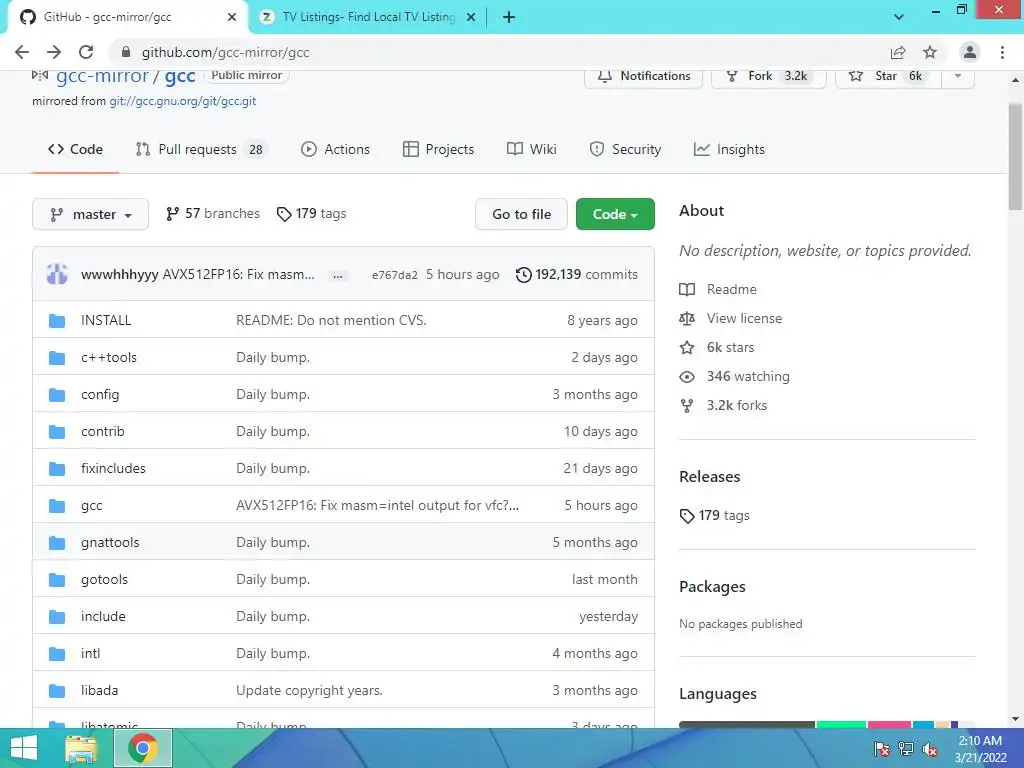Open the Windows Start button
This screenshot has width=1024, height=768.
[24, 748]
